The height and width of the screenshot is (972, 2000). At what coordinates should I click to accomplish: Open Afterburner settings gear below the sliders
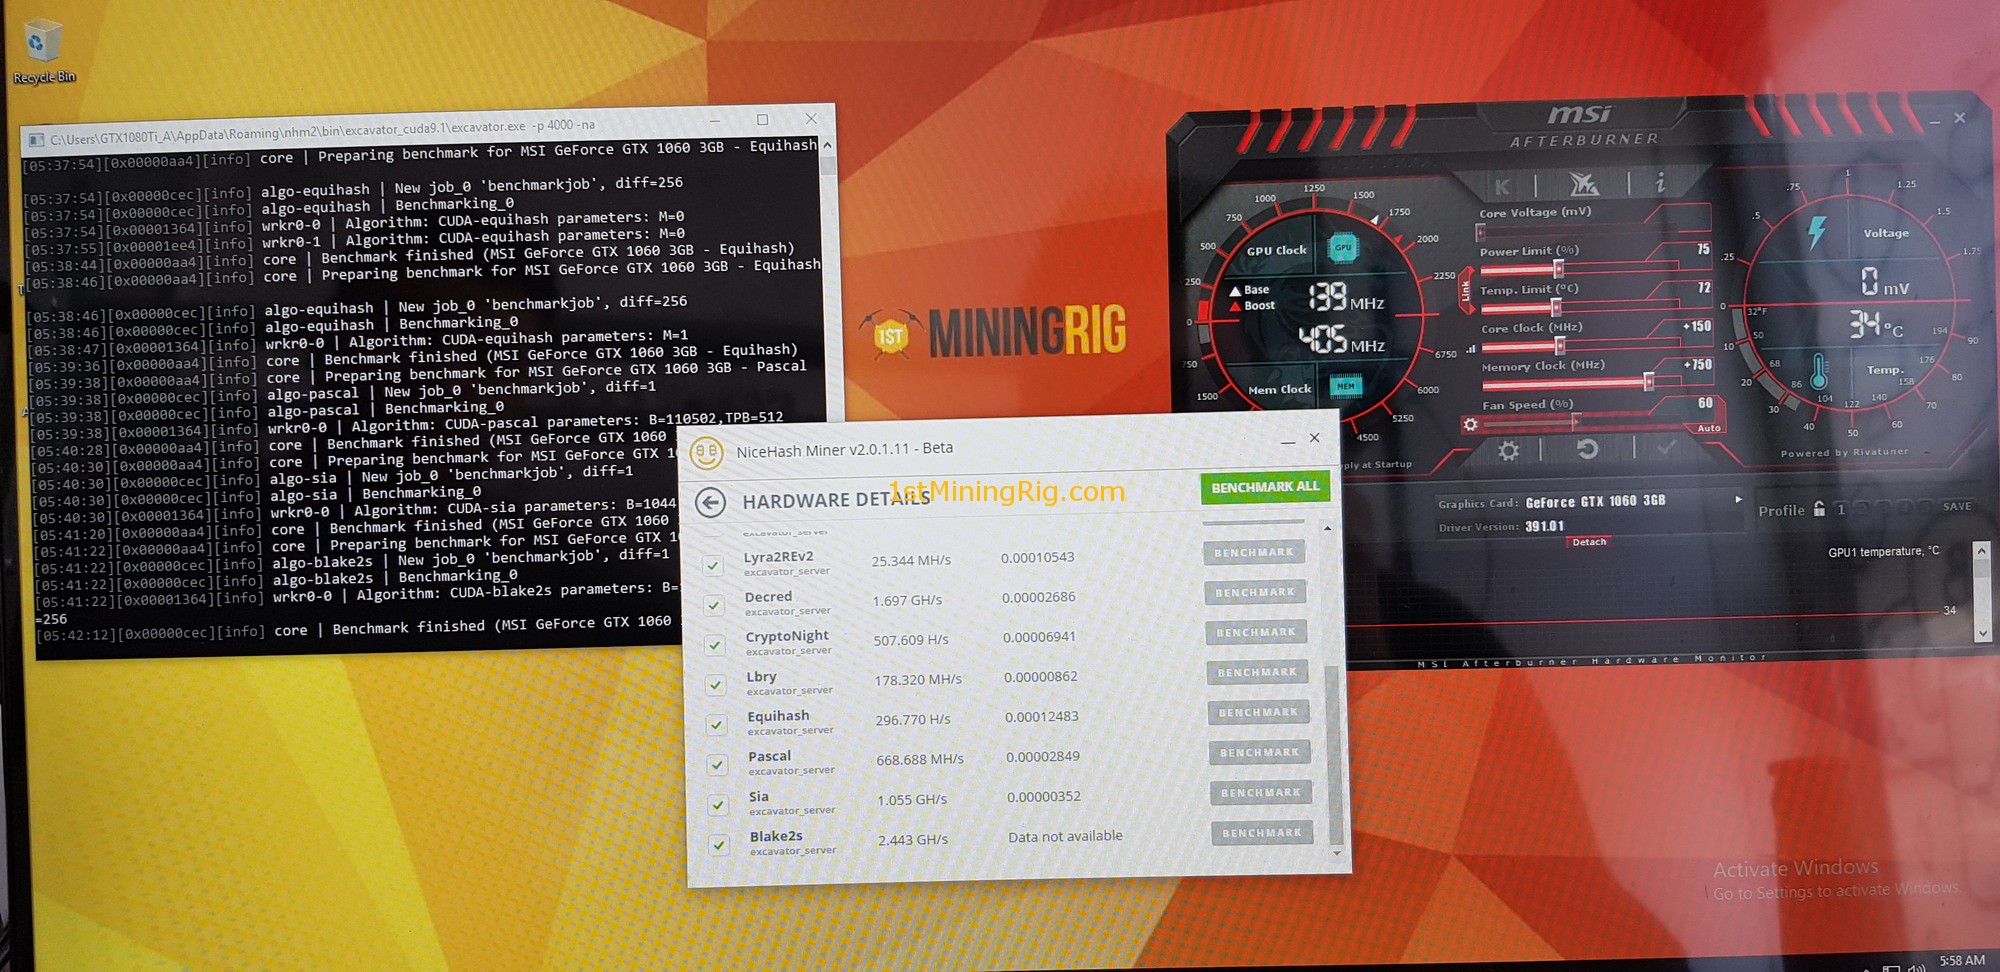pyautogui.click(x=1508, y=451)
